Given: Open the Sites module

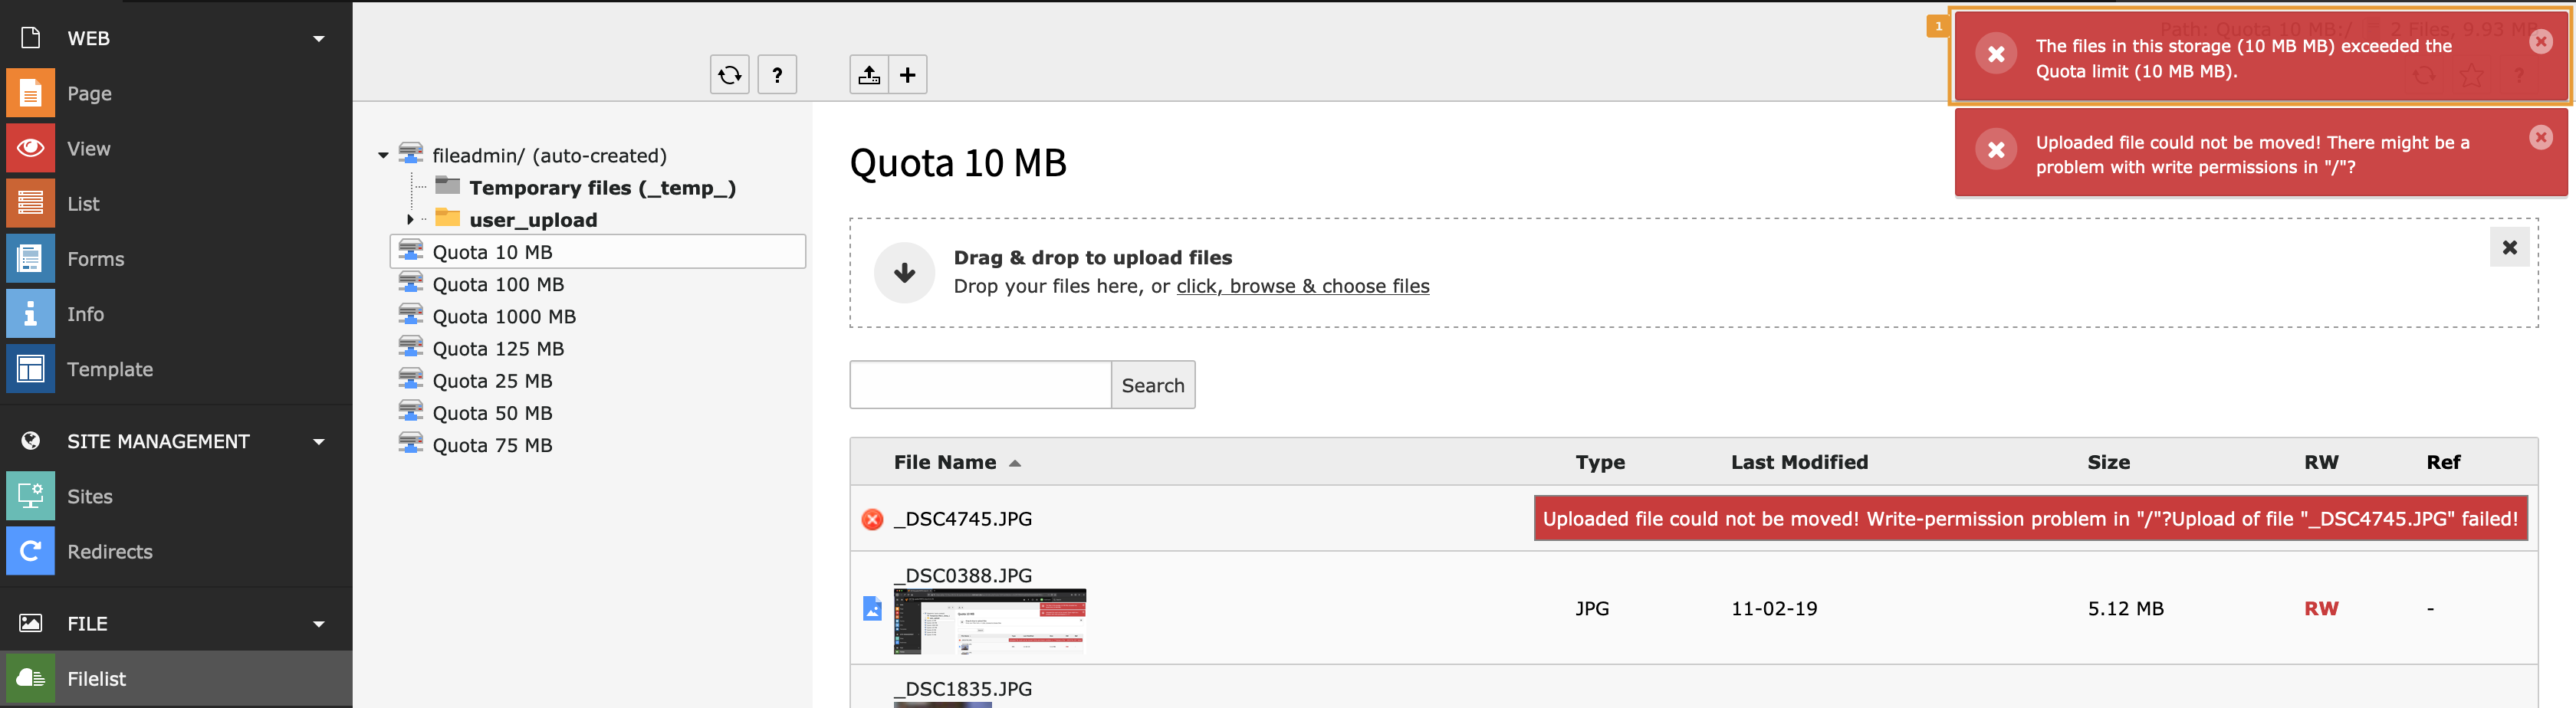Looking at the screenshot, I should click(x=90, y=495).
